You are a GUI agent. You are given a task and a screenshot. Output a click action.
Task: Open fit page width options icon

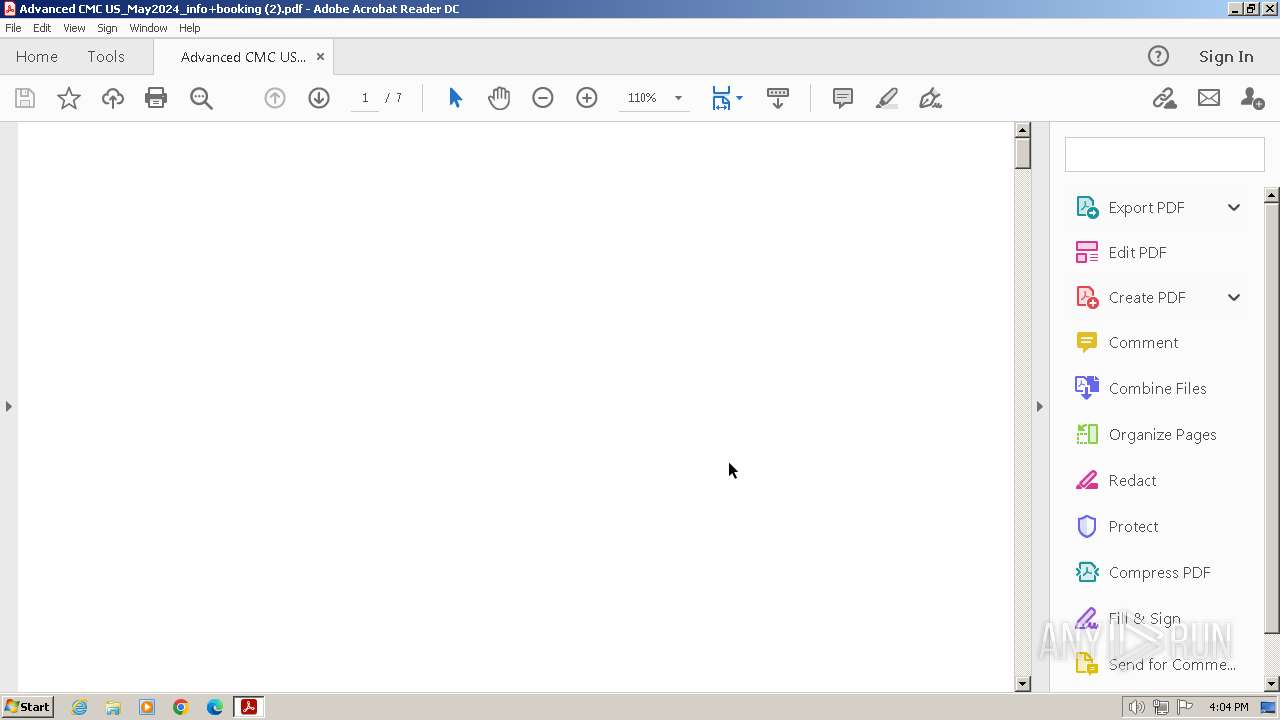727,98
